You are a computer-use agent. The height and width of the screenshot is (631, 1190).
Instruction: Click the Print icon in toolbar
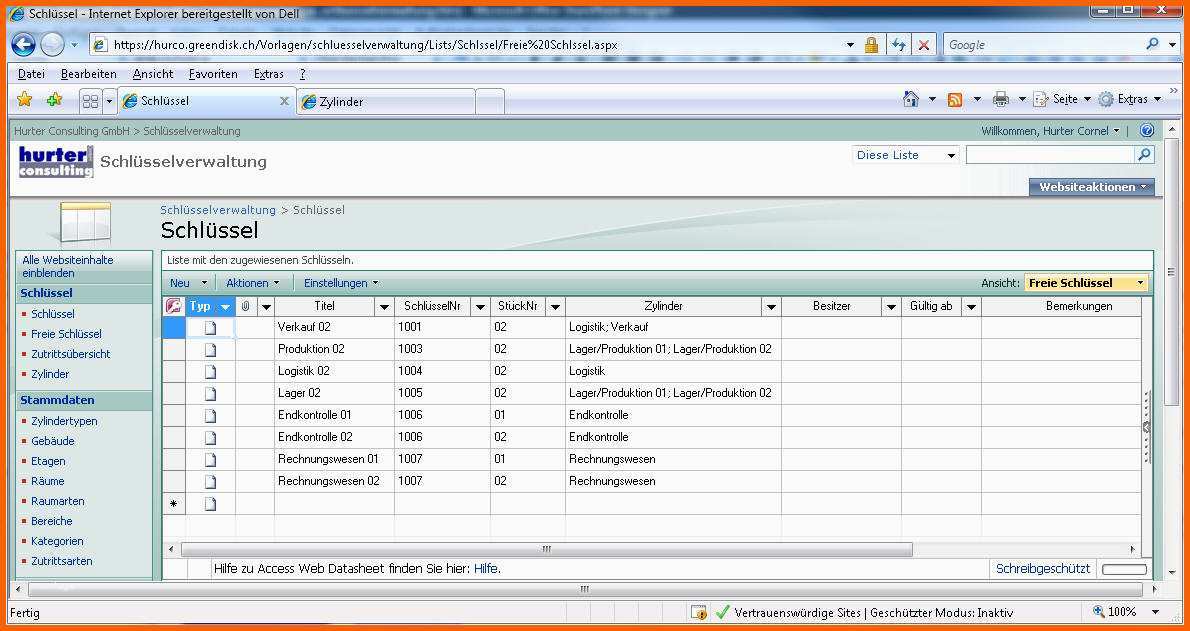coord(1001,99)
